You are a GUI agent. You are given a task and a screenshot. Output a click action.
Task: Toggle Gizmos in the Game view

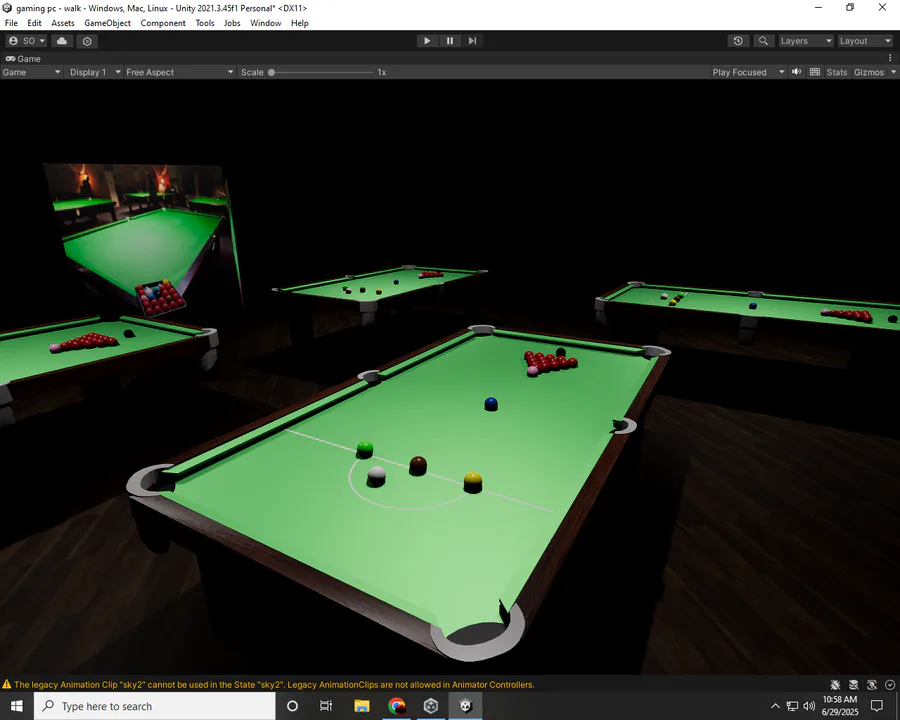pyautogui.click(x=868, y=72)
